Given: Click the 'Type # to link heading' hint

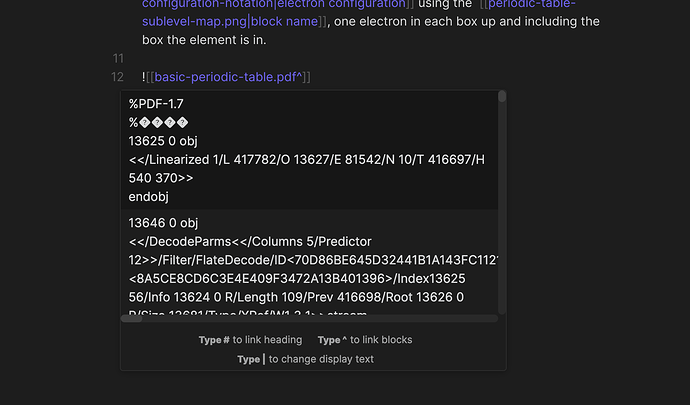Looking at the screenshot, I should (250, 340).
